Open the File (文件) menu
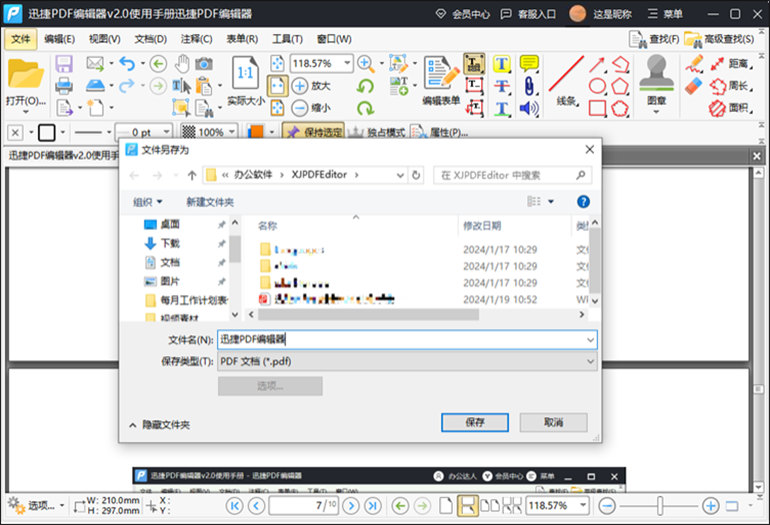The height and width of the screenshot is (525, 770). tap(21, 39)
